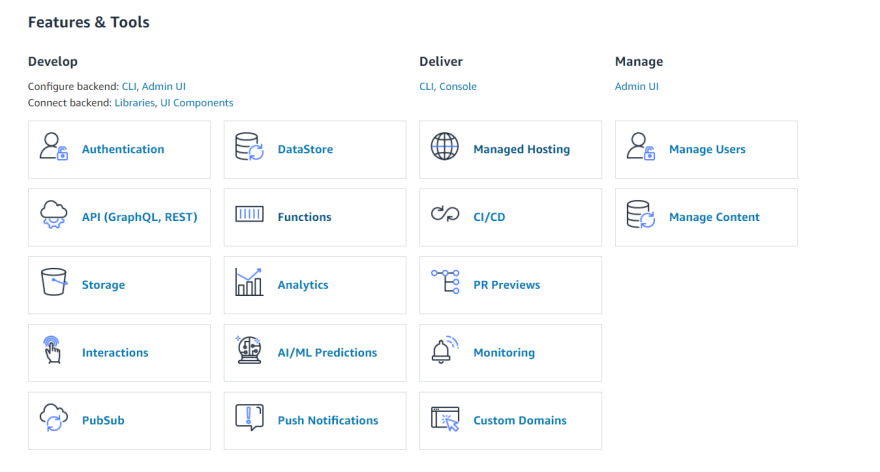Click the Manage section heading
The width and height of the screenshot is (880, 472).
(x=639, y=62)
